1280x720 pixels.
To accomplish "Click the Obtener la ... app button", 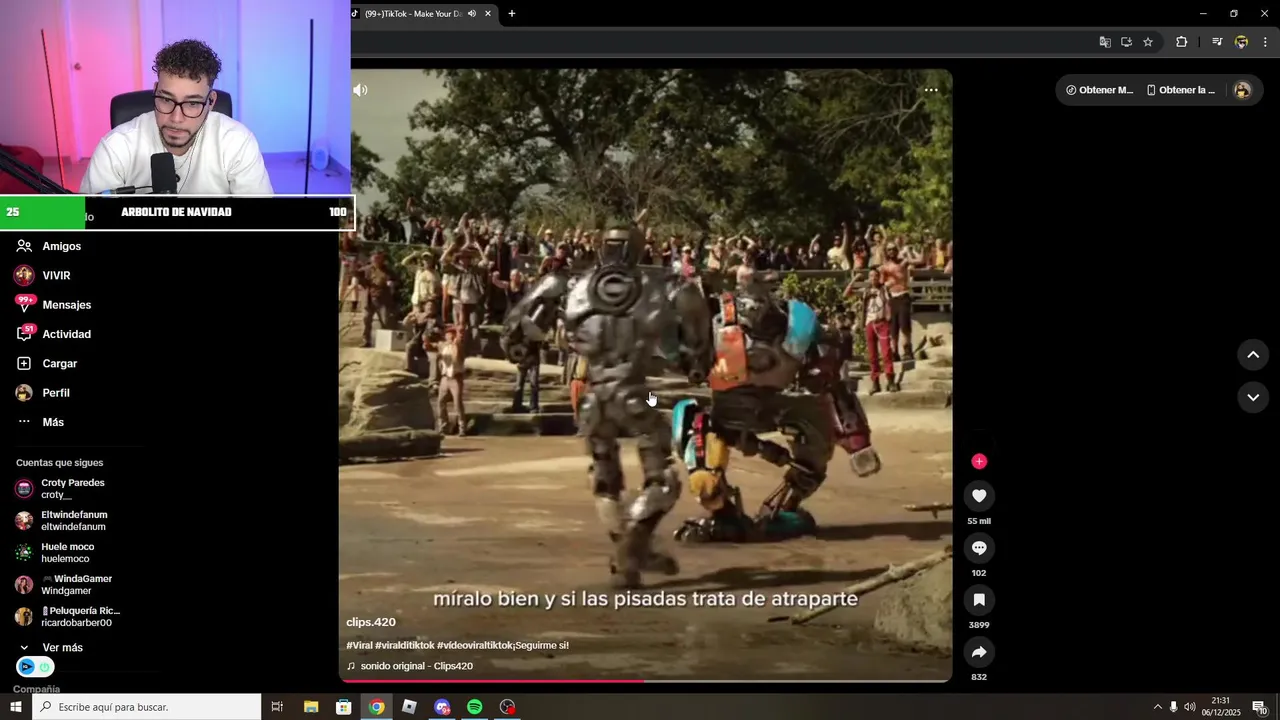I will point(1181,90).
